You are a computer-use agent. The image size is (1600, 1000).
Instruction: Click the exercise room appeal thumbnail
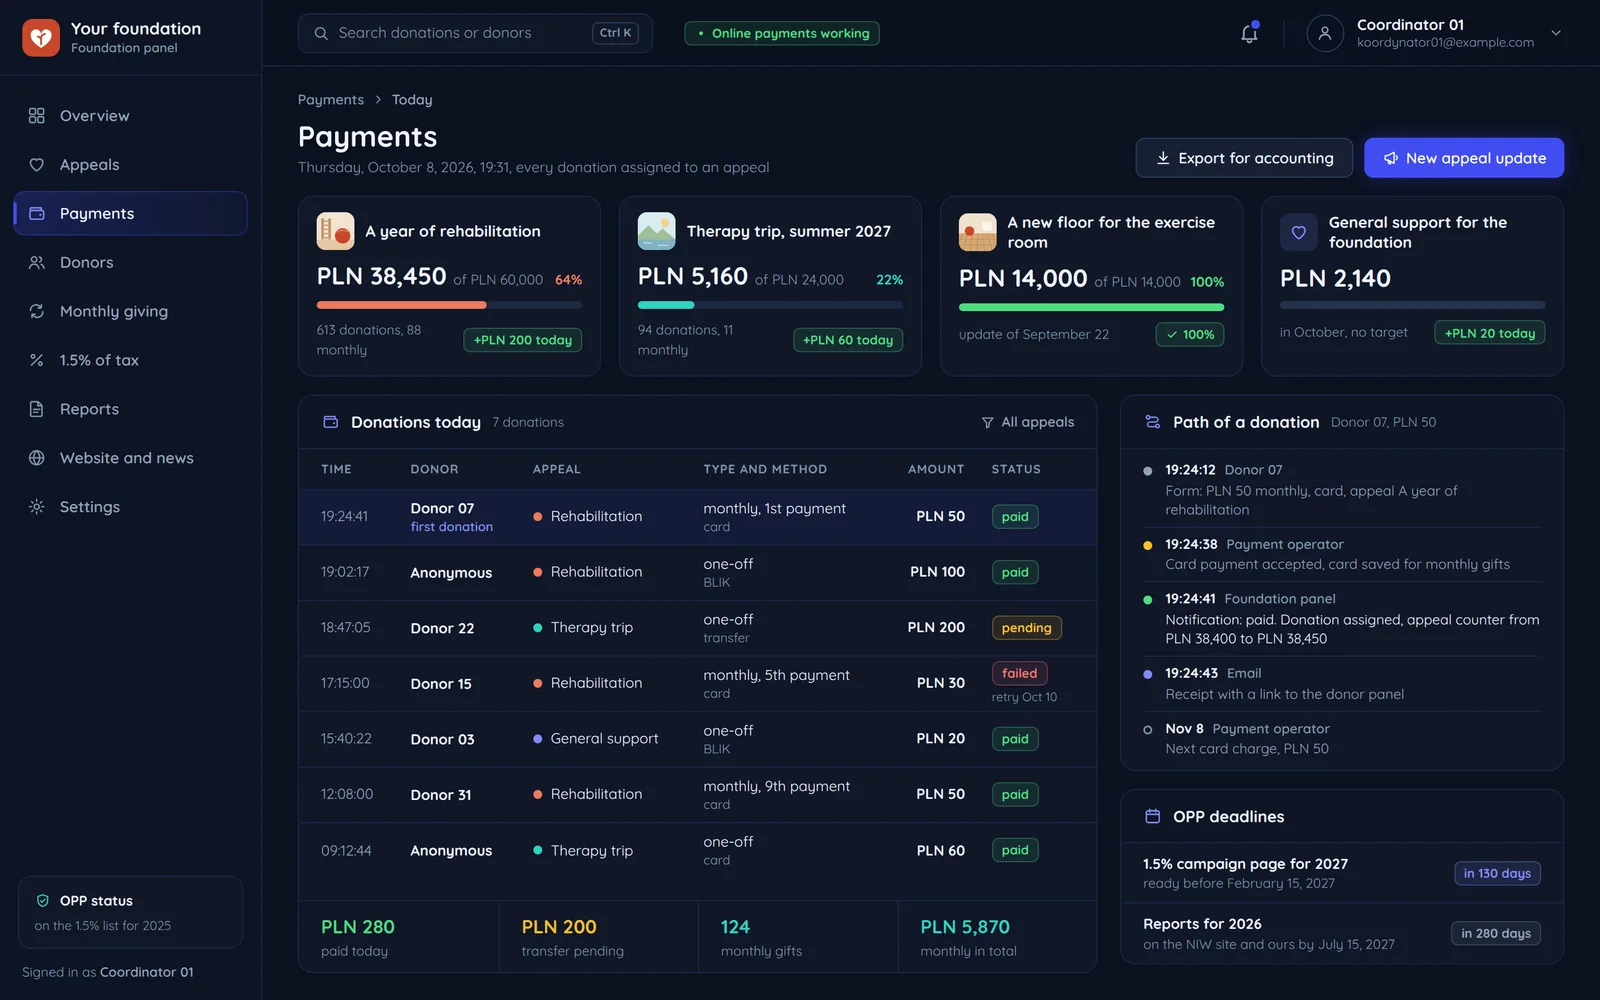(x=978, y=232)
